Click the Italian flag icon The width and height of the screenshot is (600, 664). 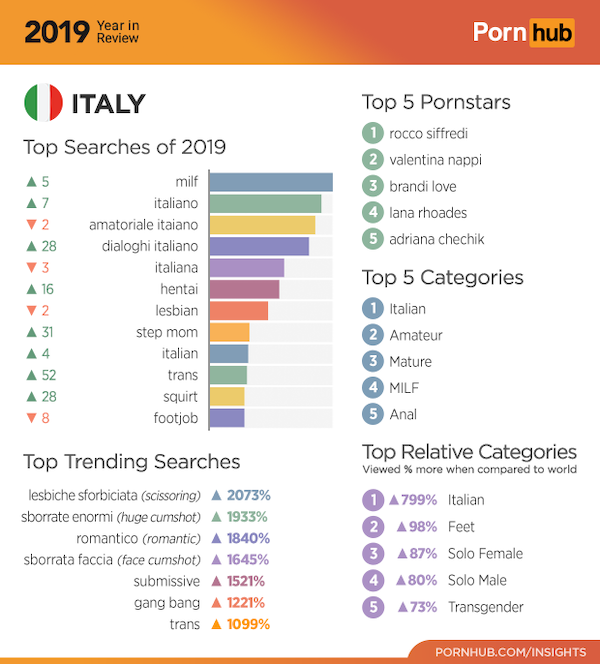pyautogui.click(x=43, y=104)
